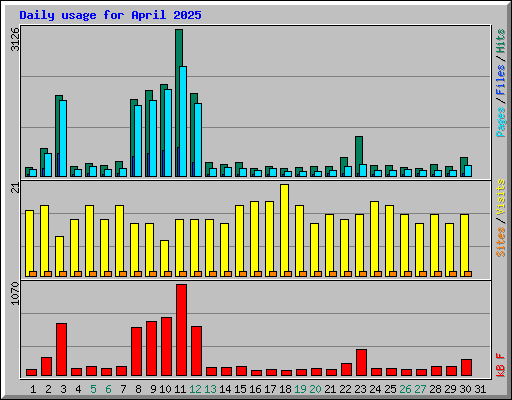Click the tallest red KB bar for day 11
This screenshot has height=400, width=512.
pyautogui.click(x=181, y=330)
